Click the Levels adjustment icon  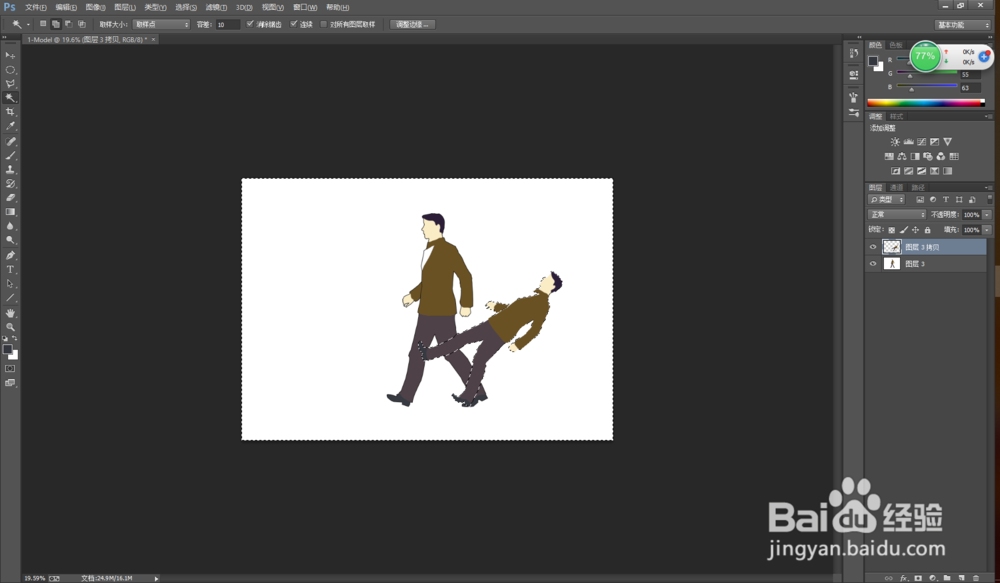[908, 142]
